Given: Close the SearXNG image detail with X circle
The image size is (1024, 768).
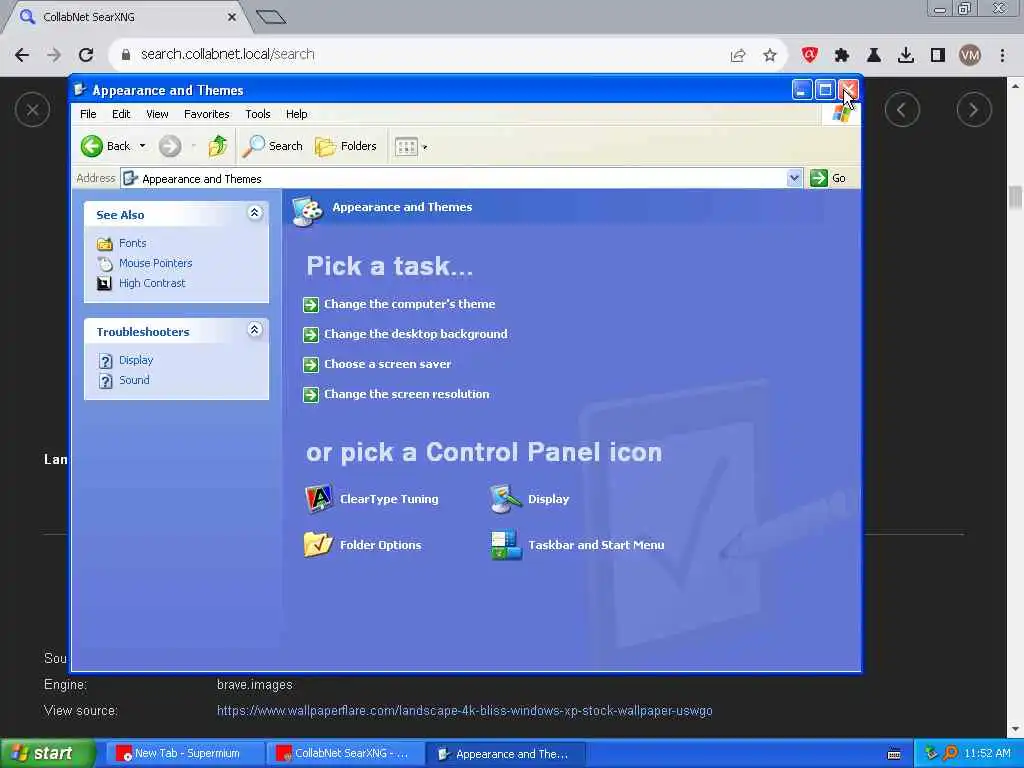Looking at the screenshot, I should pos(32,110).
